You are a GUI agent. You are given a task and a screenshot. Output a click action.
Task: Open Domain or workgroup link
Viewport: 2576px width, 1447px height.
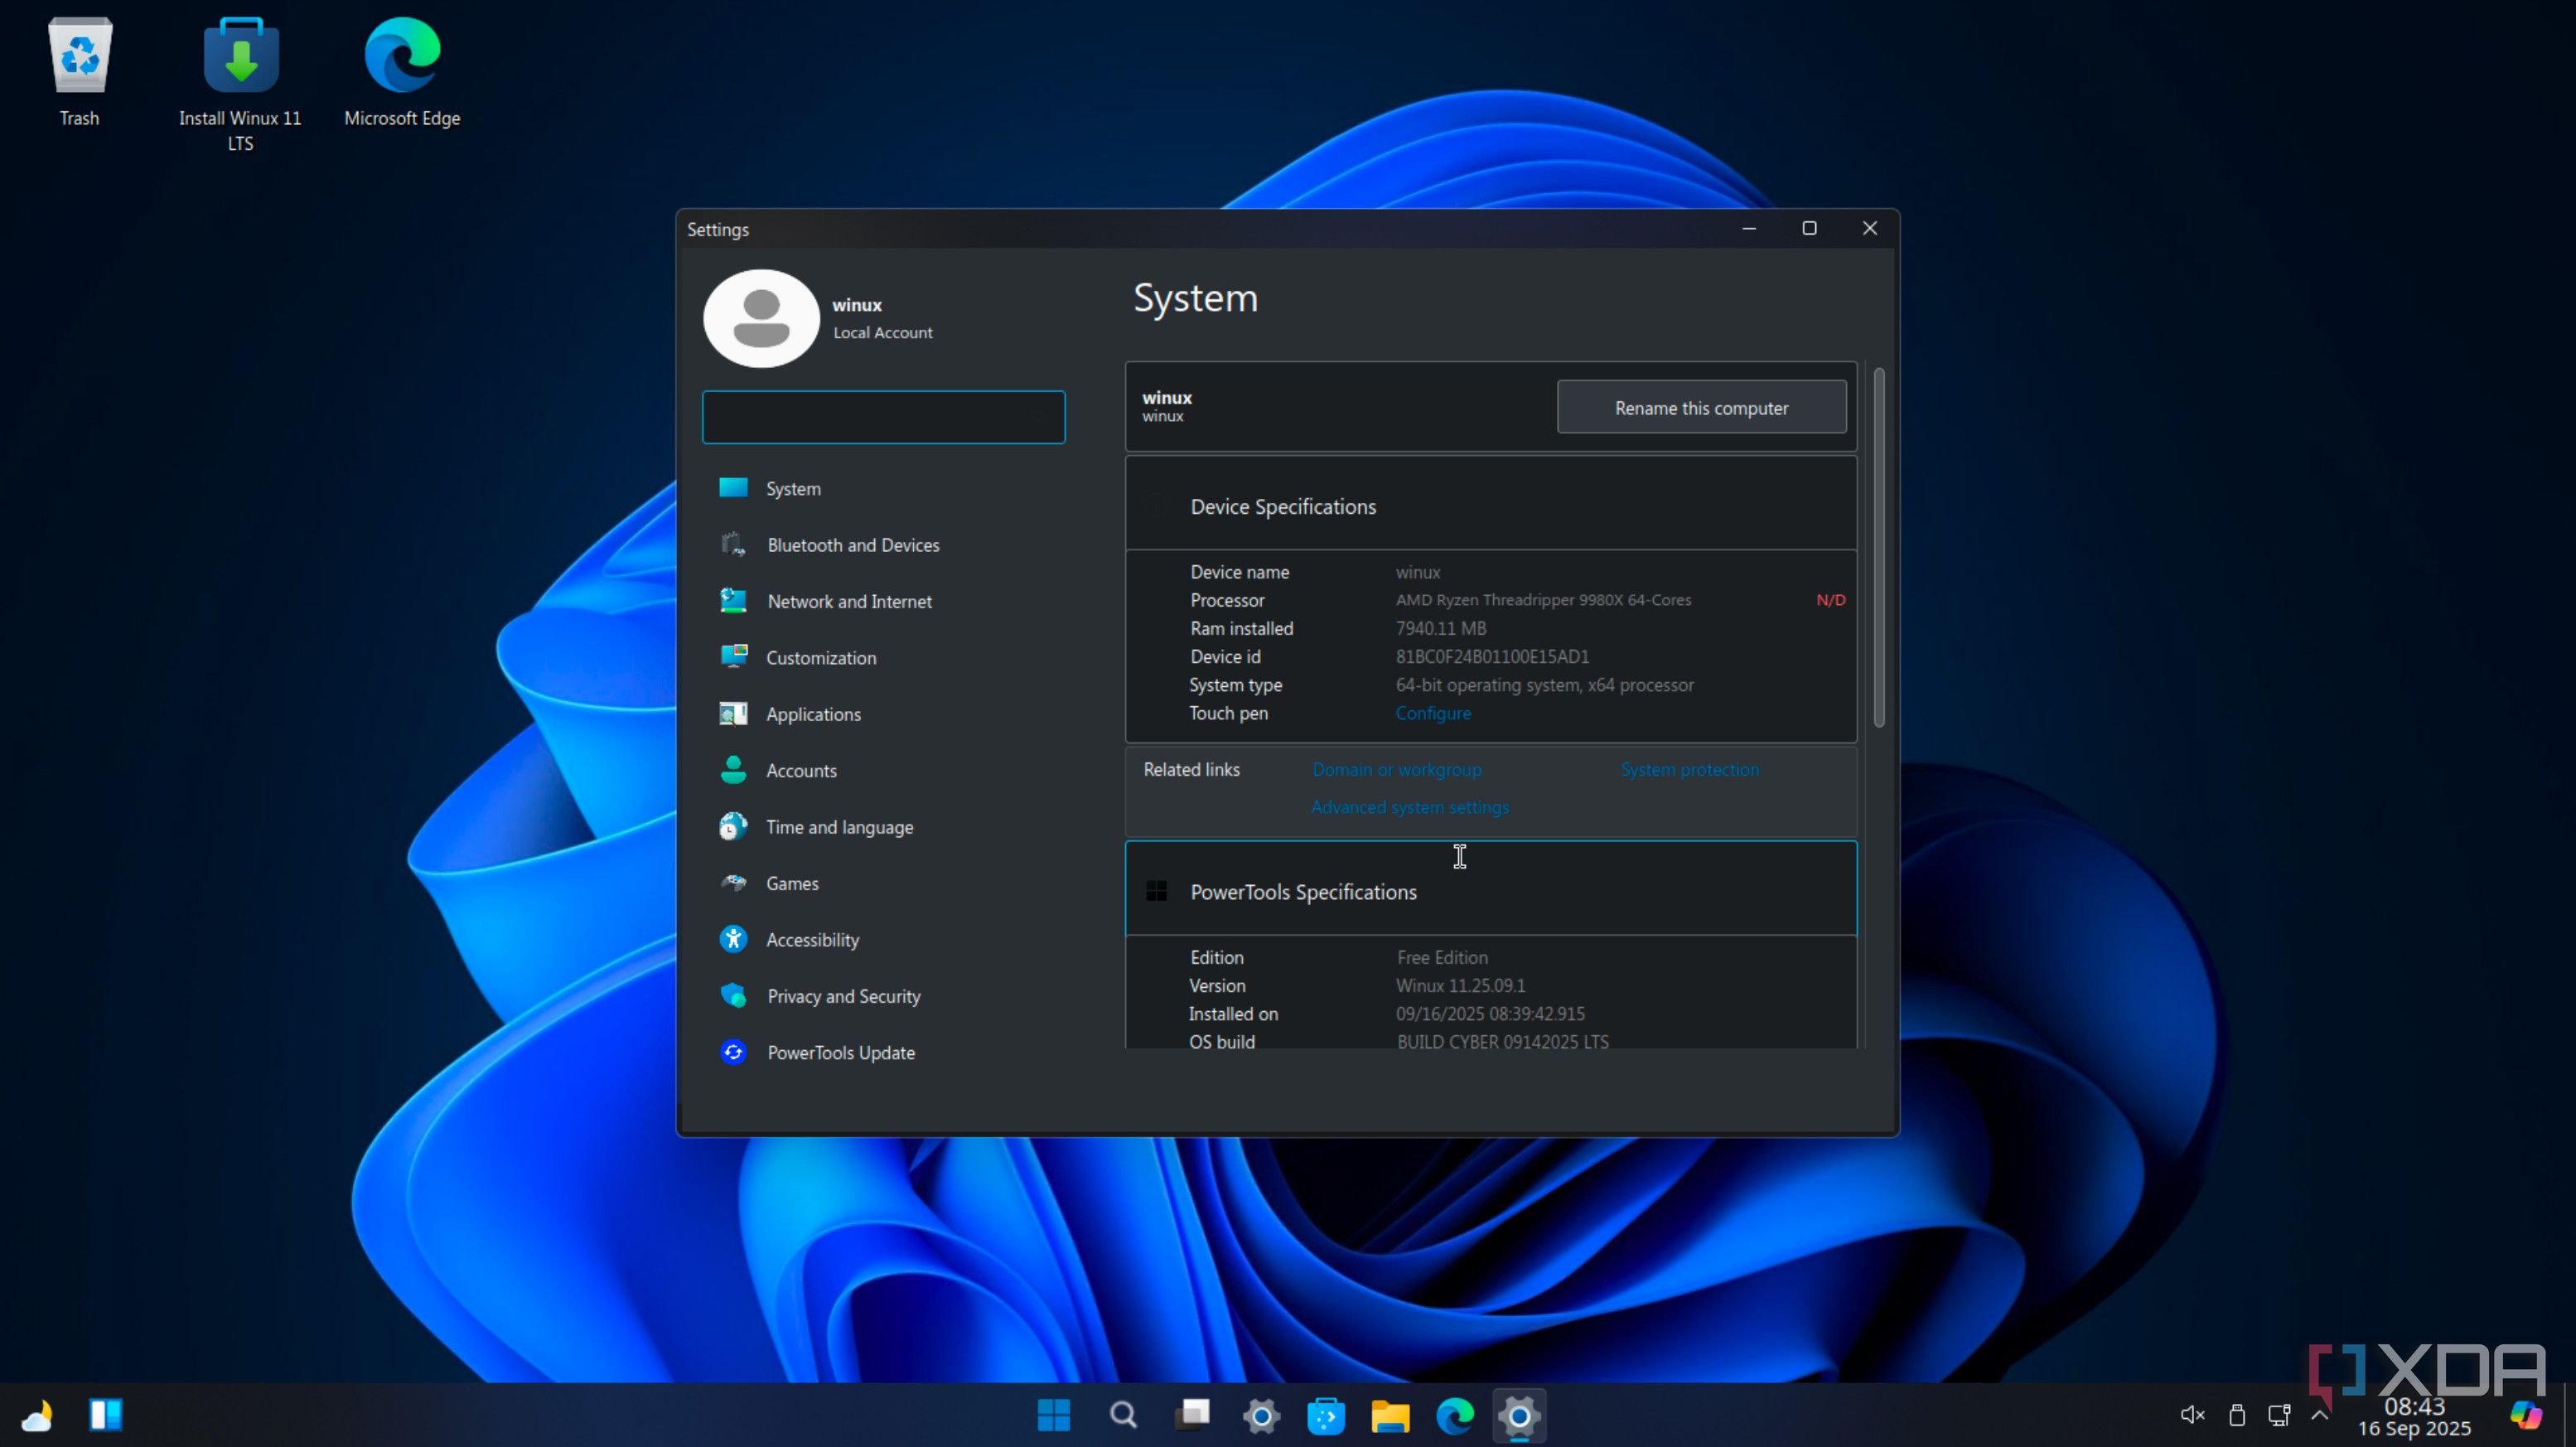(1396, 769)
